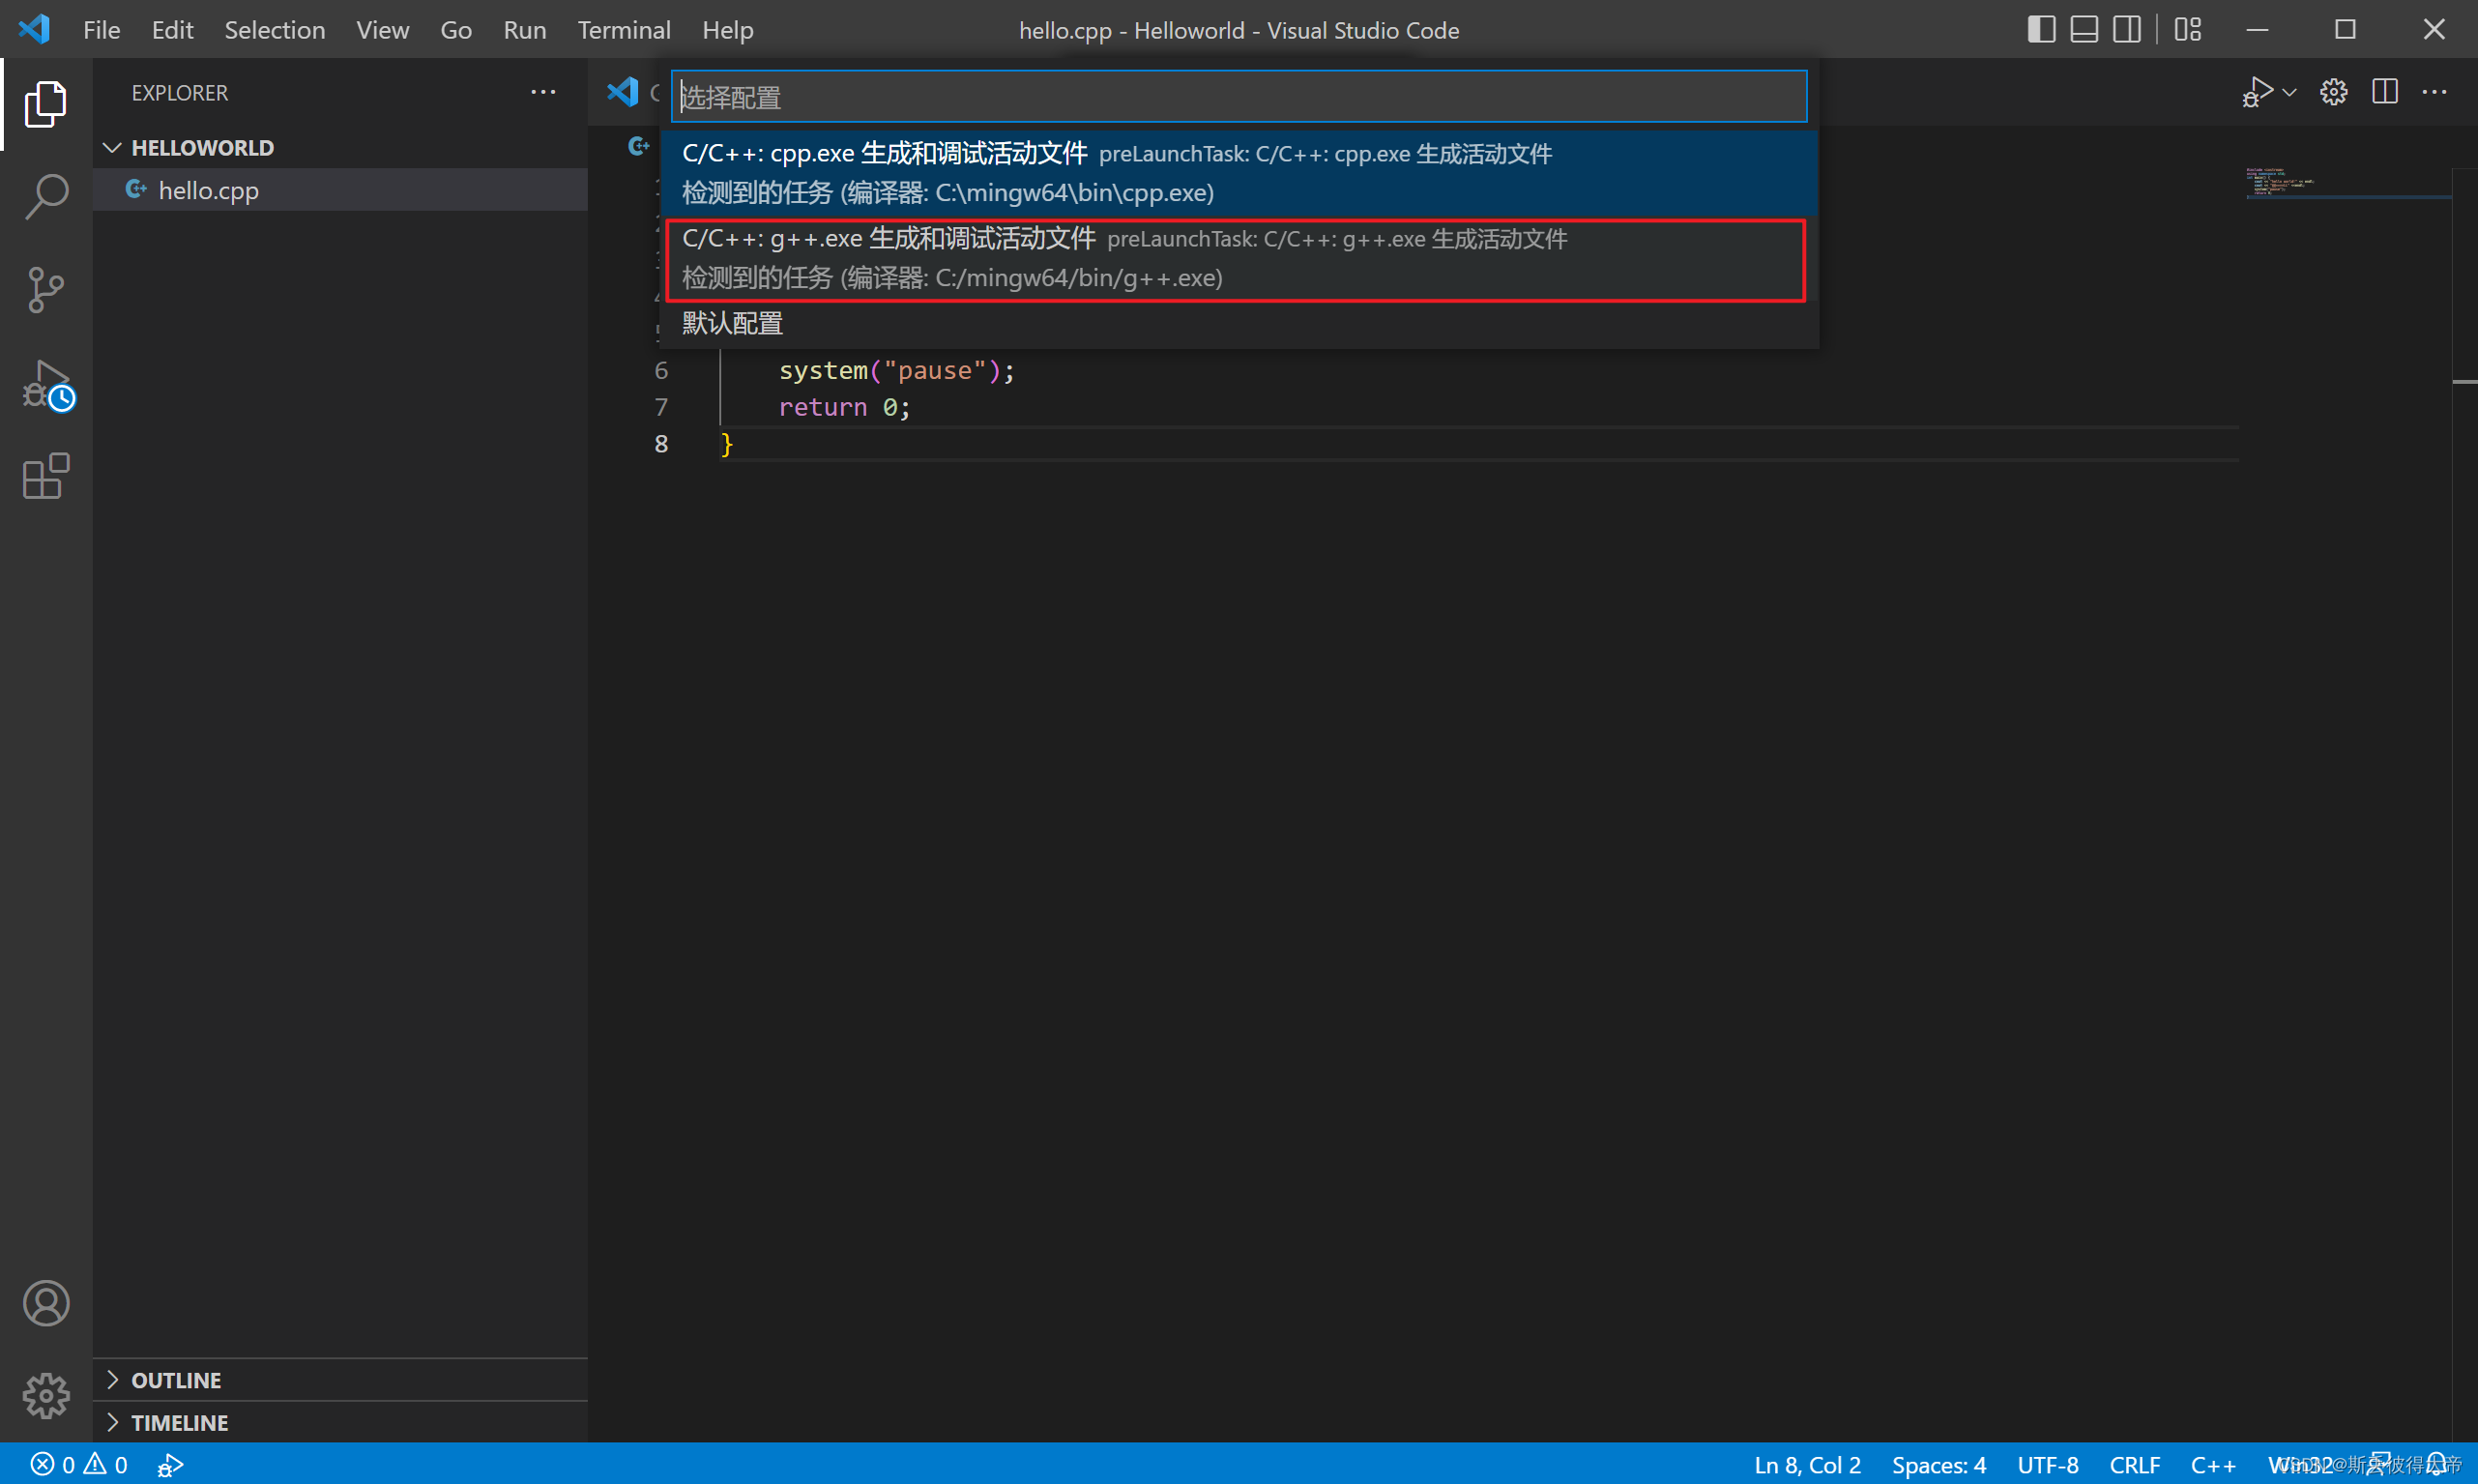Open the Accounts menu icon
Image resolution: width=2478 pixels, height=1484 pixels.
coord(46,1303)
